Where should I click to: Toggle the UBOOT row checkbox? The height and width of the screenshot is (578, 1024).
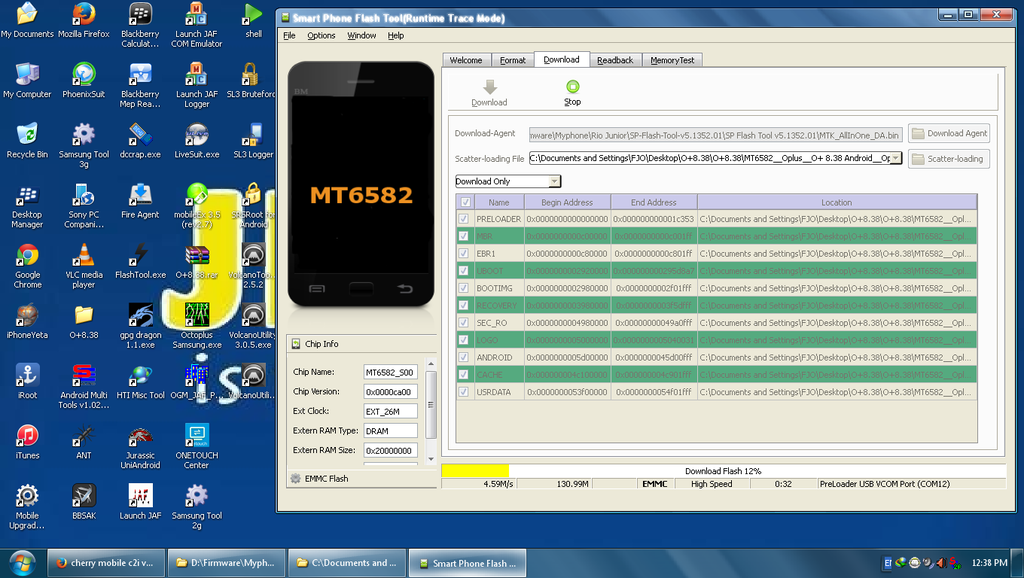[x=464, y=271]
